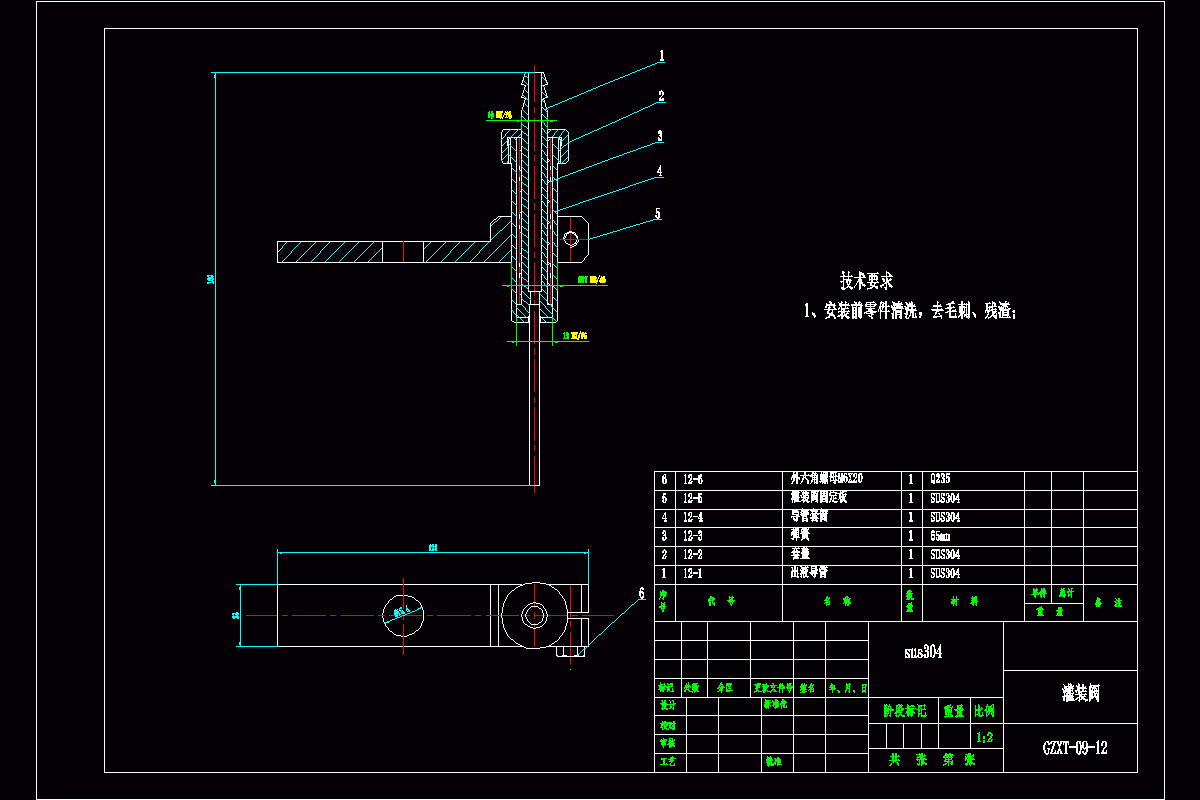The width and height of the screenshot is (1200, 800).
Task: Click balloon number 3 in section view
Action: tap(660, 136)
